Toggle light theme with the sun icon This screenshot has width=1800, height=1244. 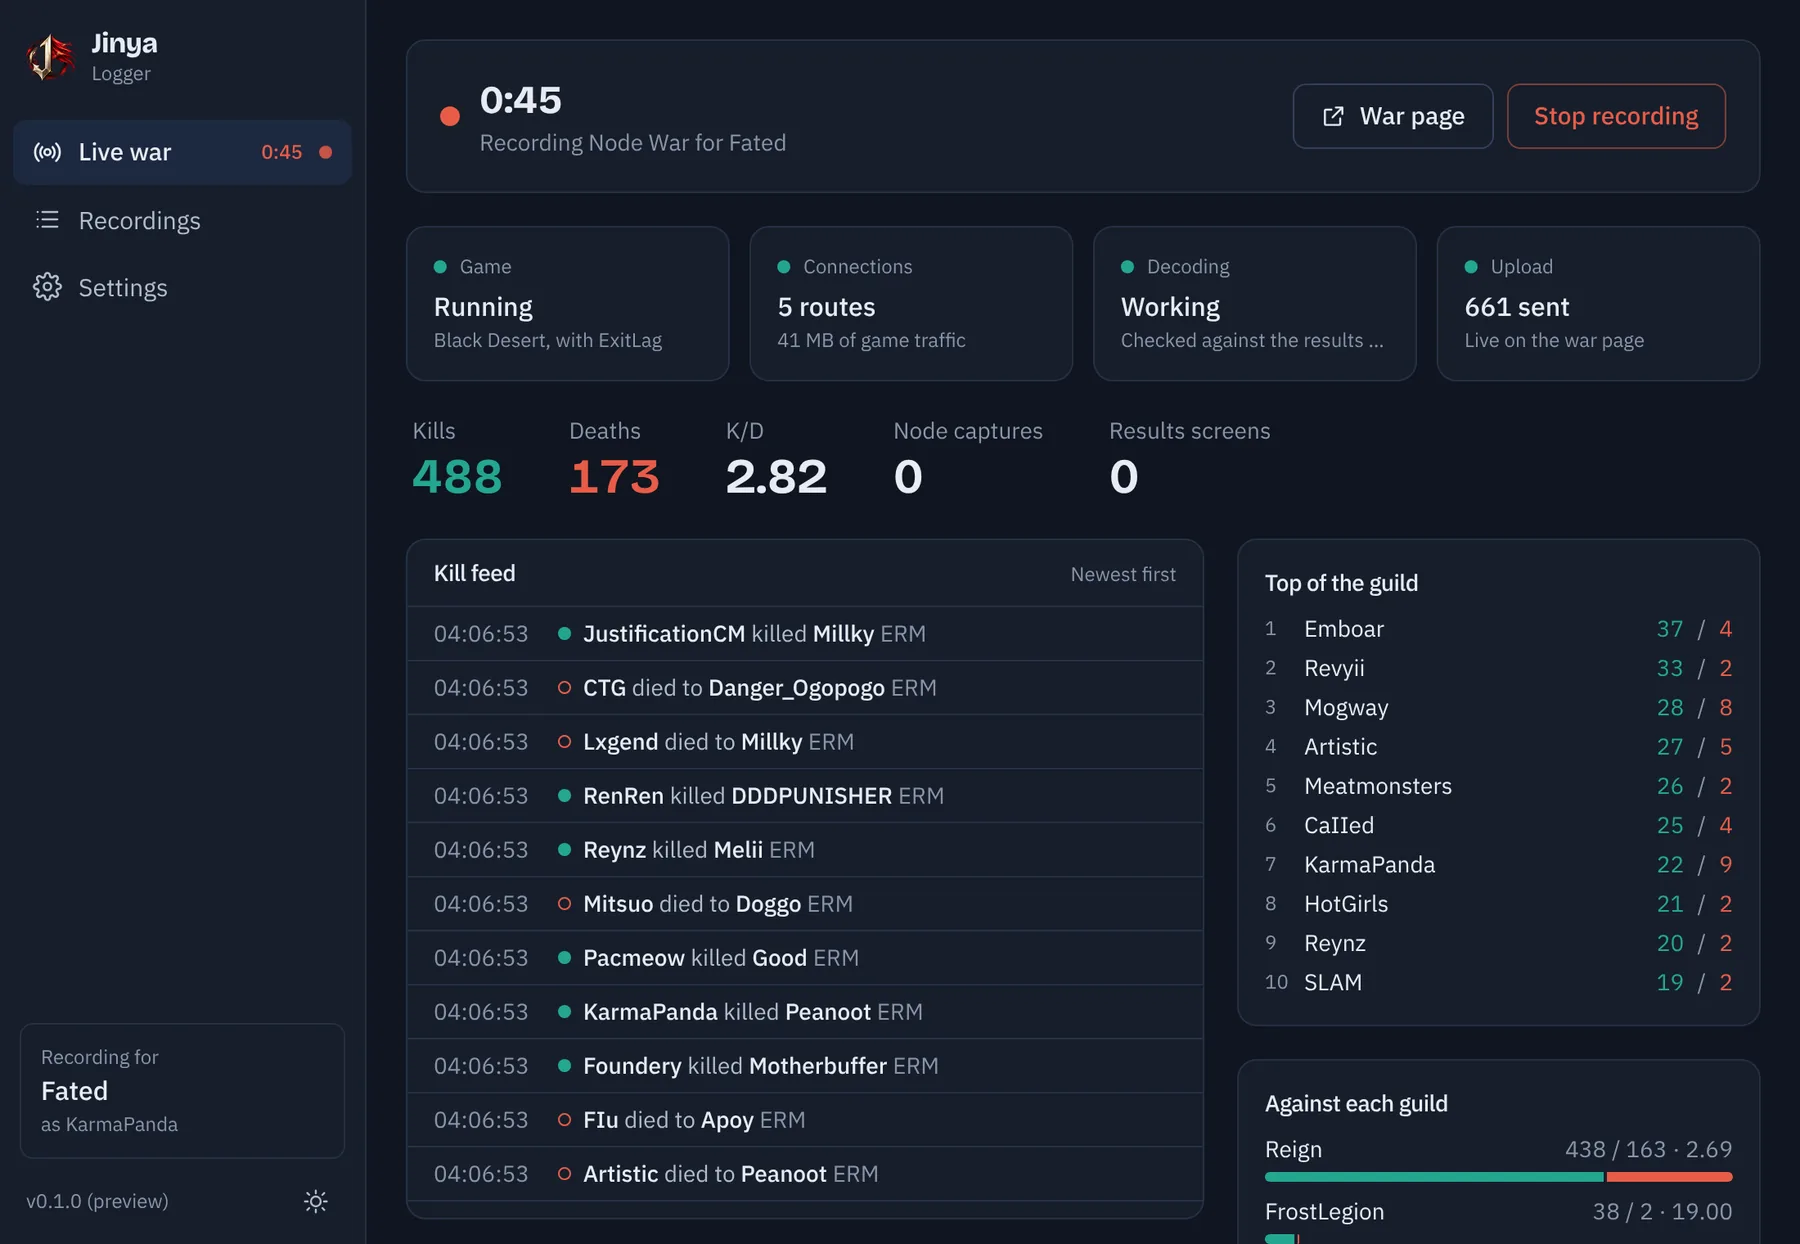click(x=315, y=1201)
